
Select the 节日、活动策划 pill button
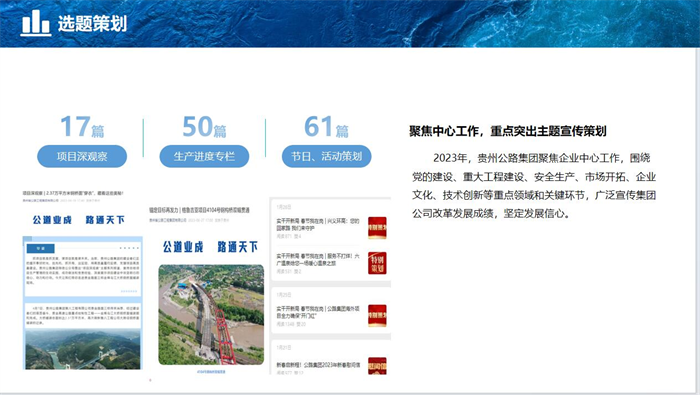[326, 156]
